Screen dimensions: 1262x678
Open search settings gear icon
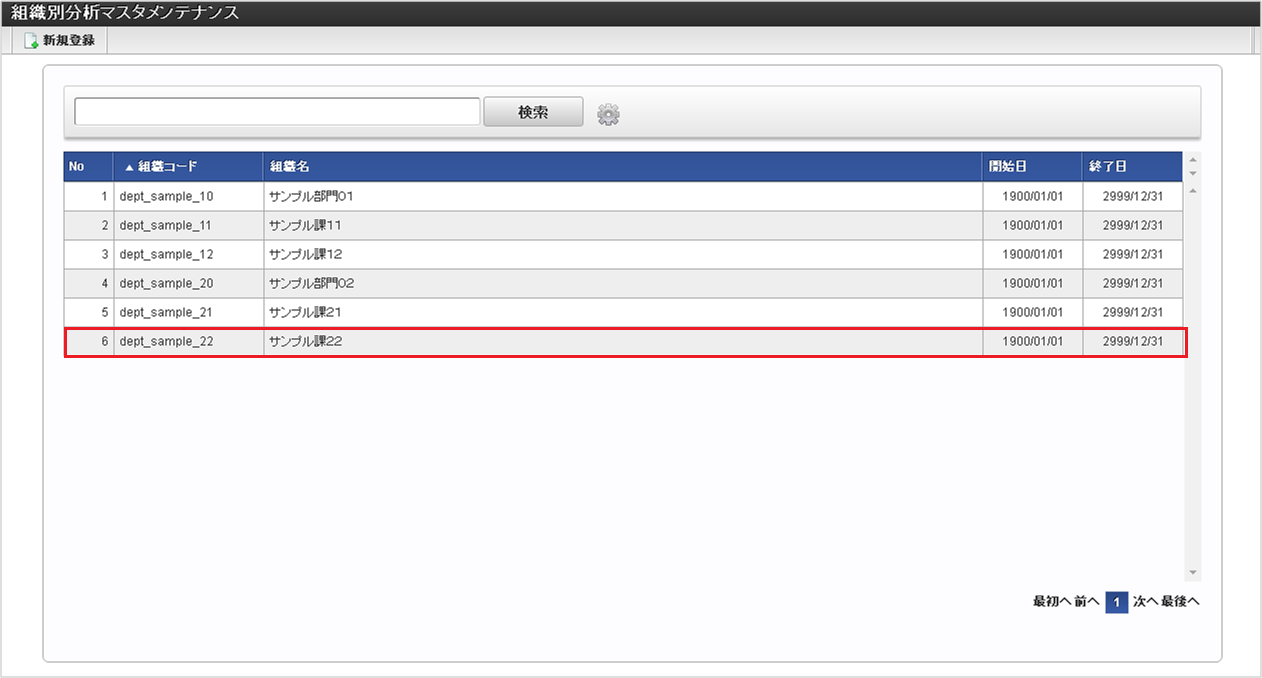point(608,115)
